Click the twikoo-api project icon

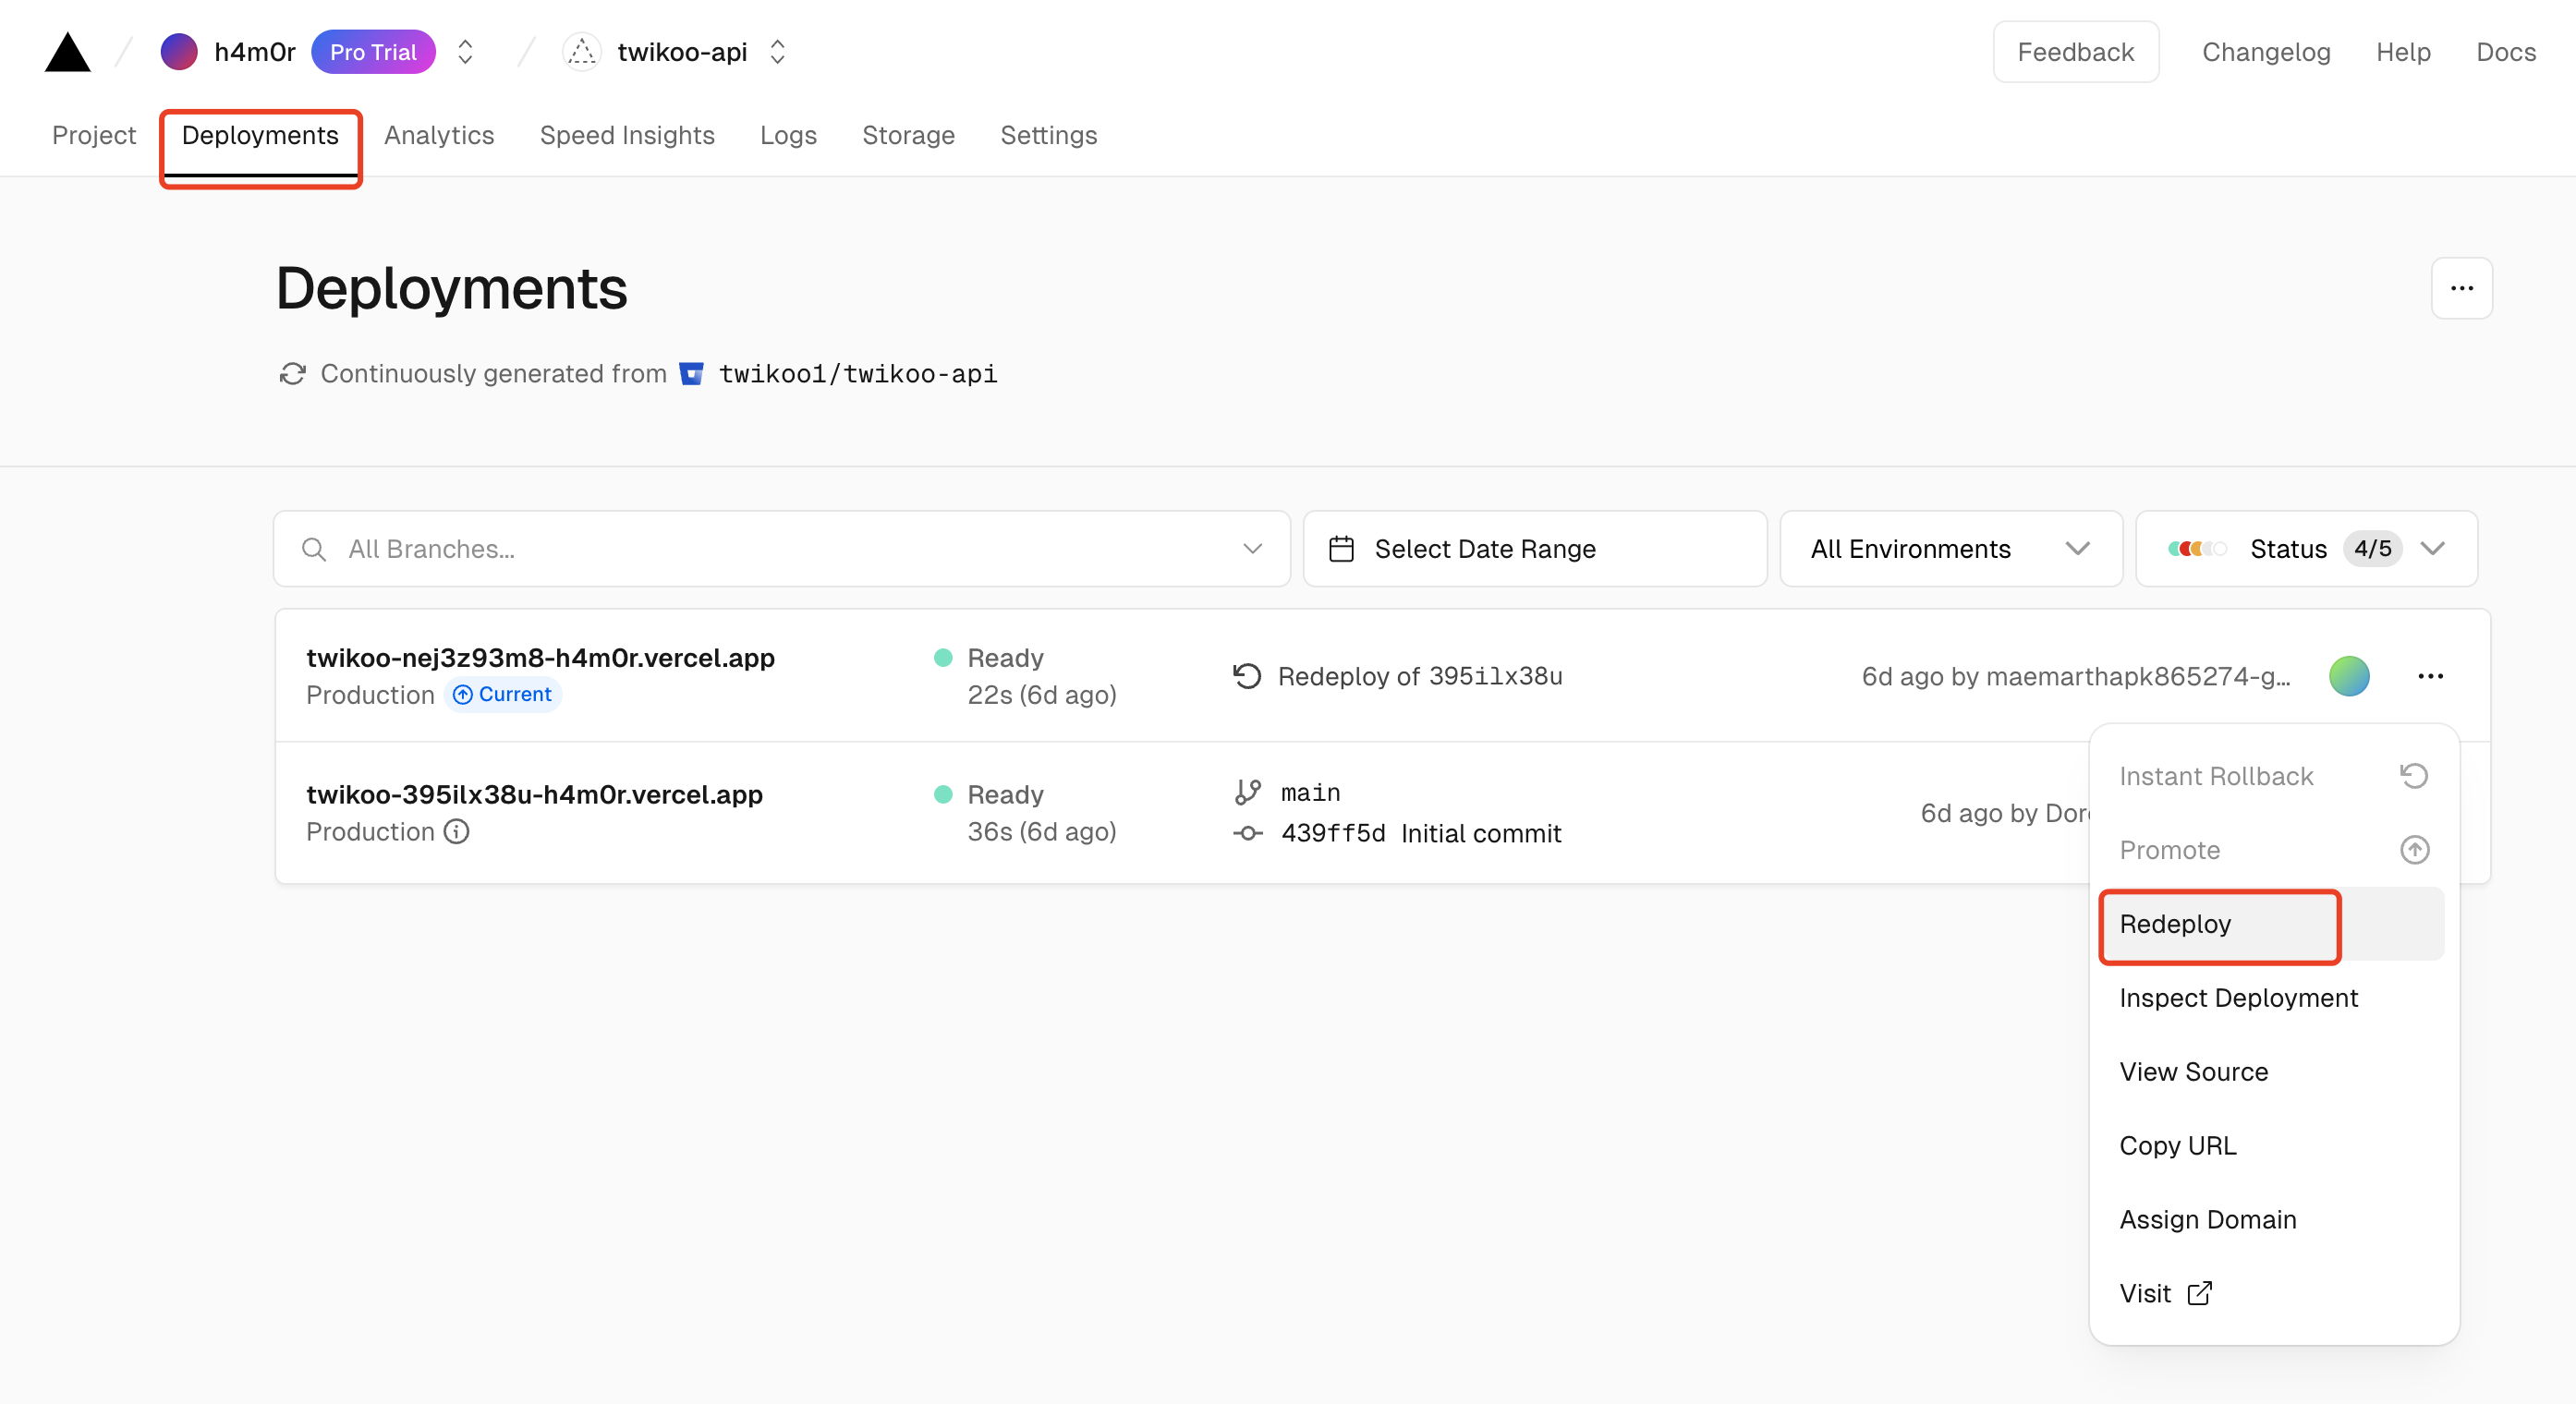(x=581, y=52)
